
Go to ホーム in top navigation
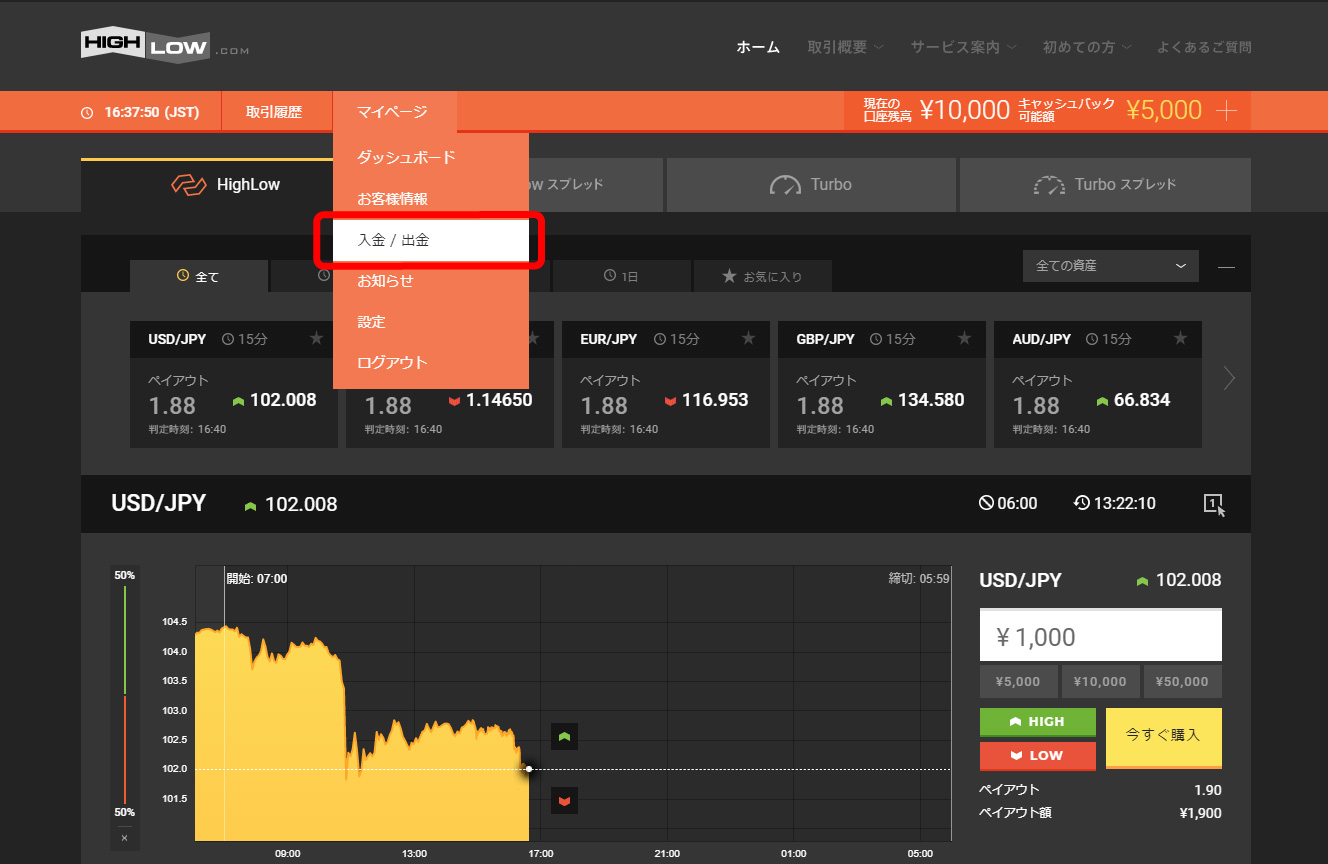click(758, 47)
